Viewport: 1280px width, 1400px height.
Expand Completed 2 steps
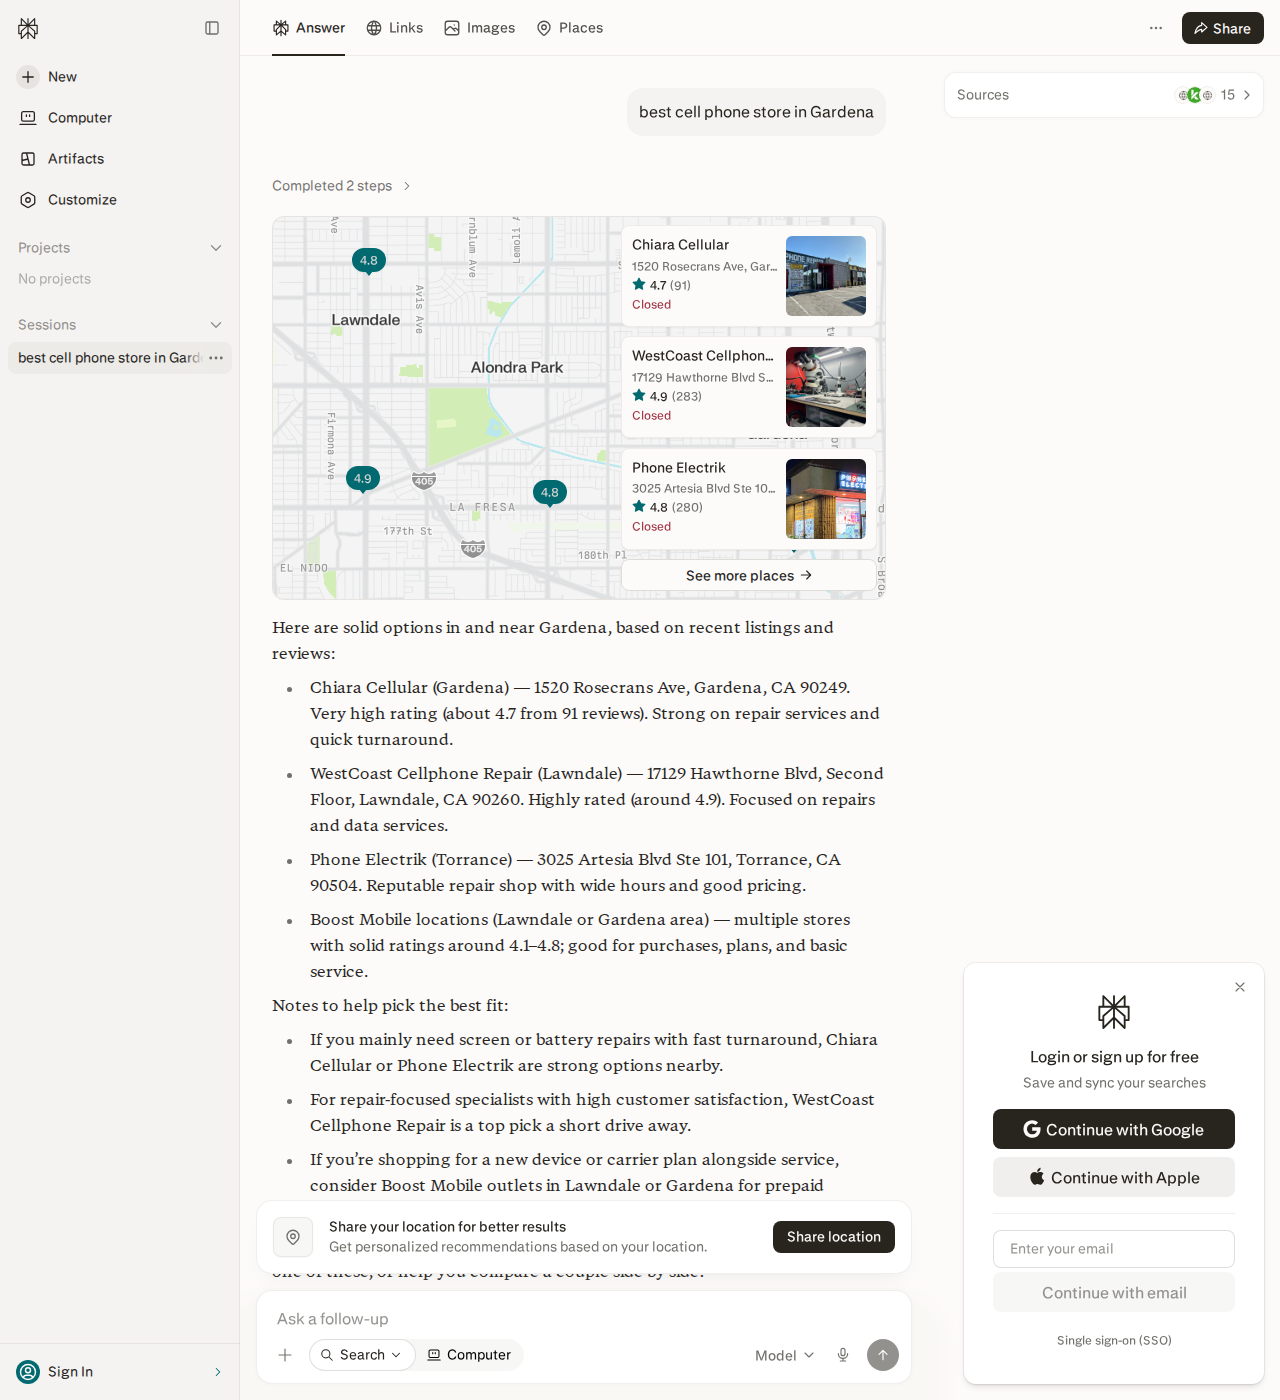tap(342, 186)
